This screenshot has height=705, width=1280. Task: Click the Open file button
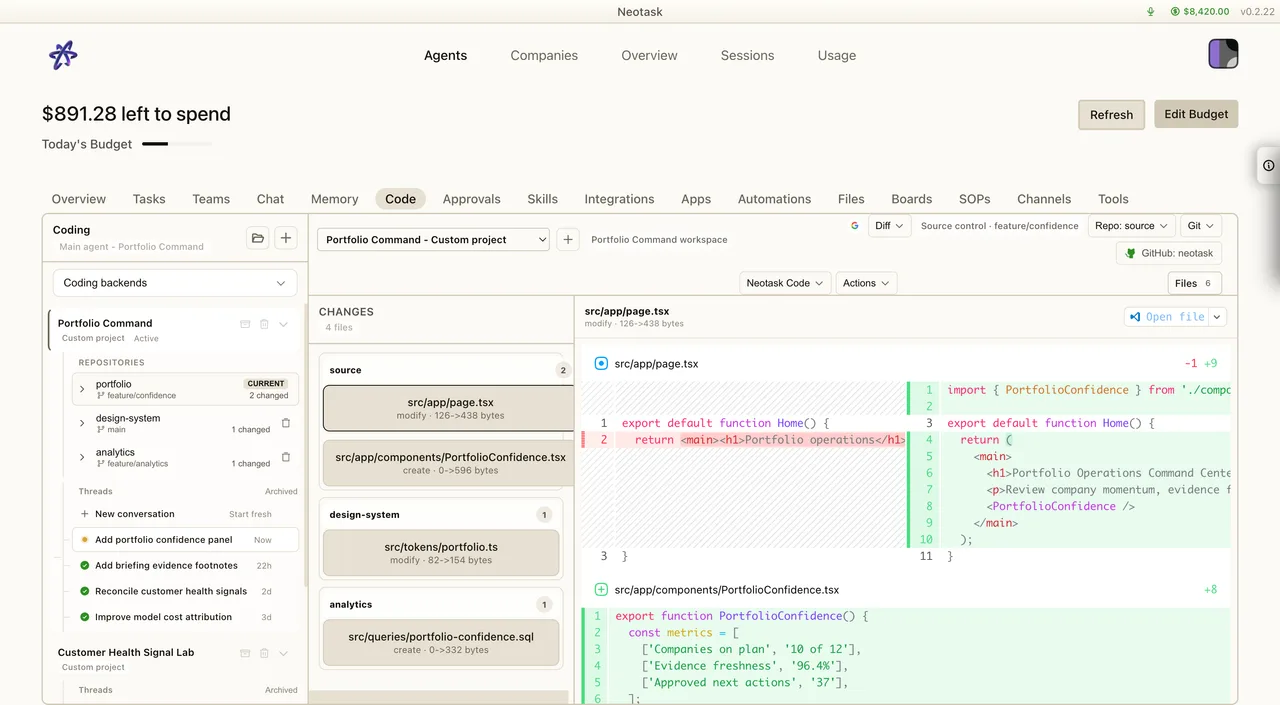click(1166, 317)
